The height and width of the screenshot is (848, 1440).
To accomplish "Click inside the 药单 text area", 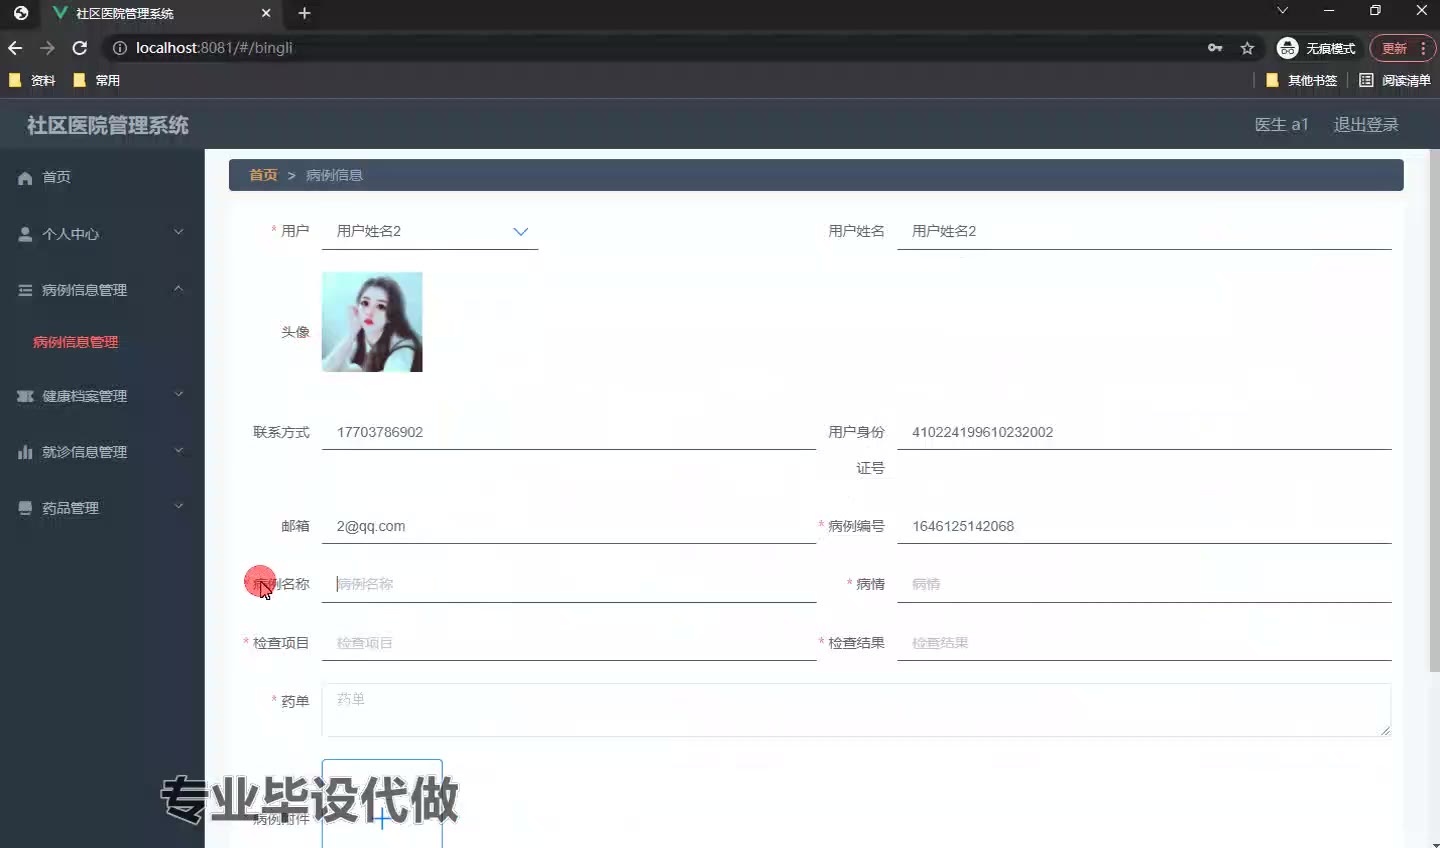I will click(x=856, y=710).
